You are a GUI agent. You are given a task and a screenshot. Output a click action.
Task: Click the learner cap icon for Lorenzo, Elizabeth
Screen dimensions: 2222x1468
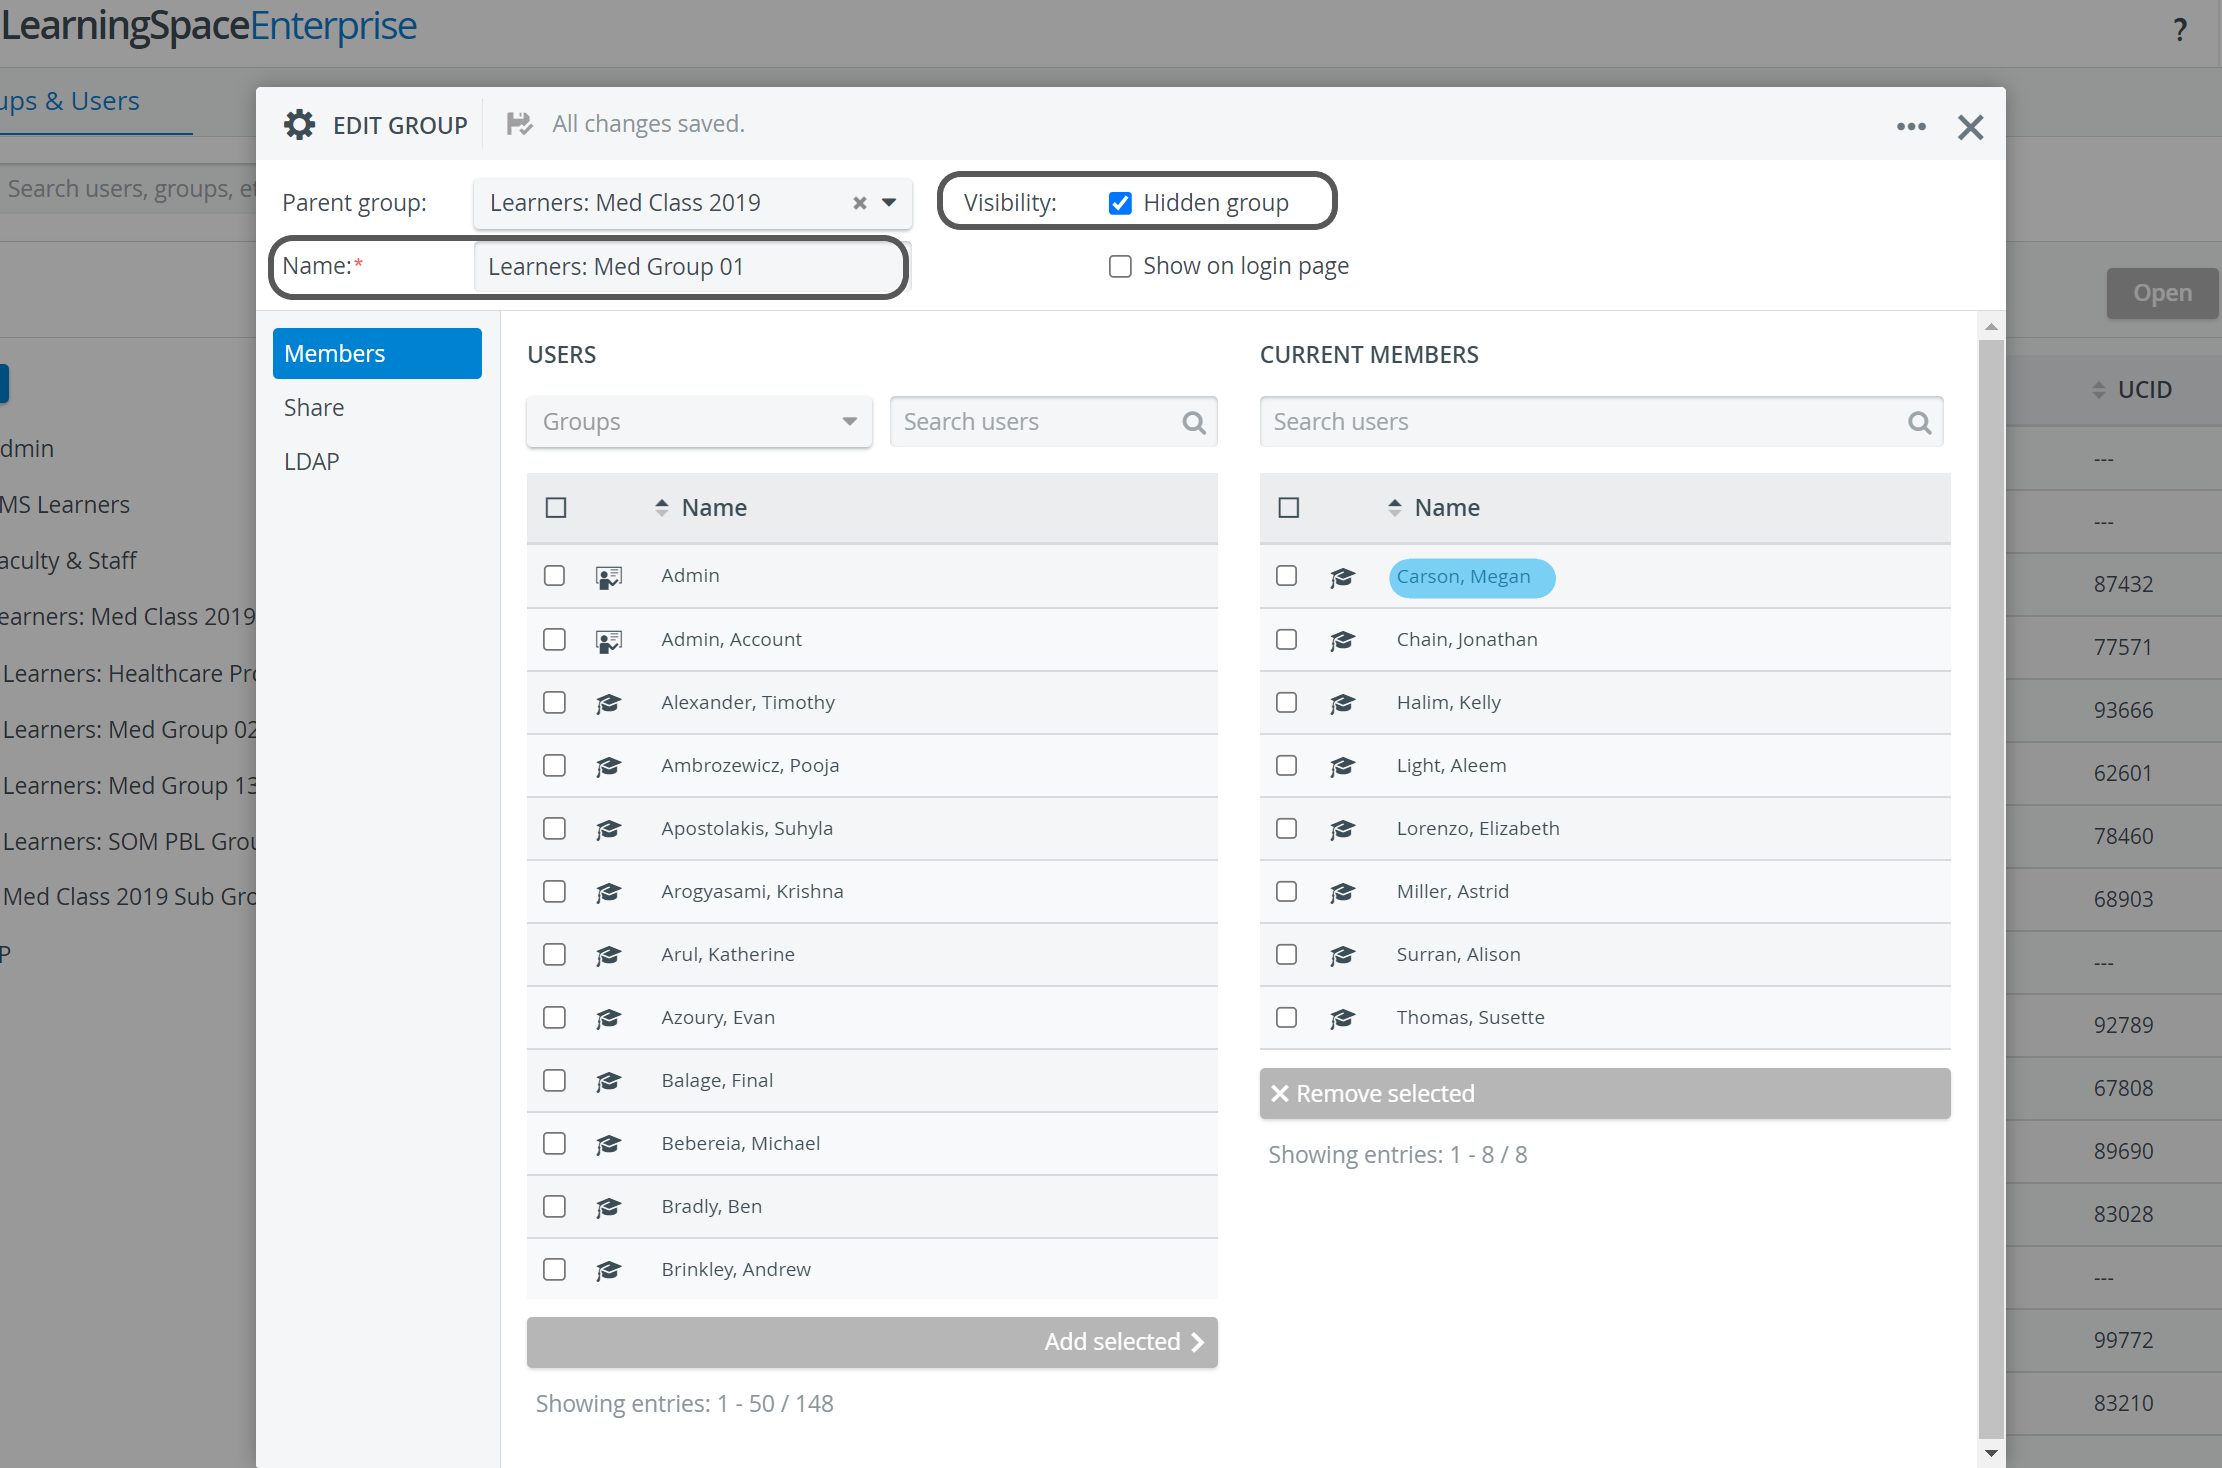coord(1342,830)
